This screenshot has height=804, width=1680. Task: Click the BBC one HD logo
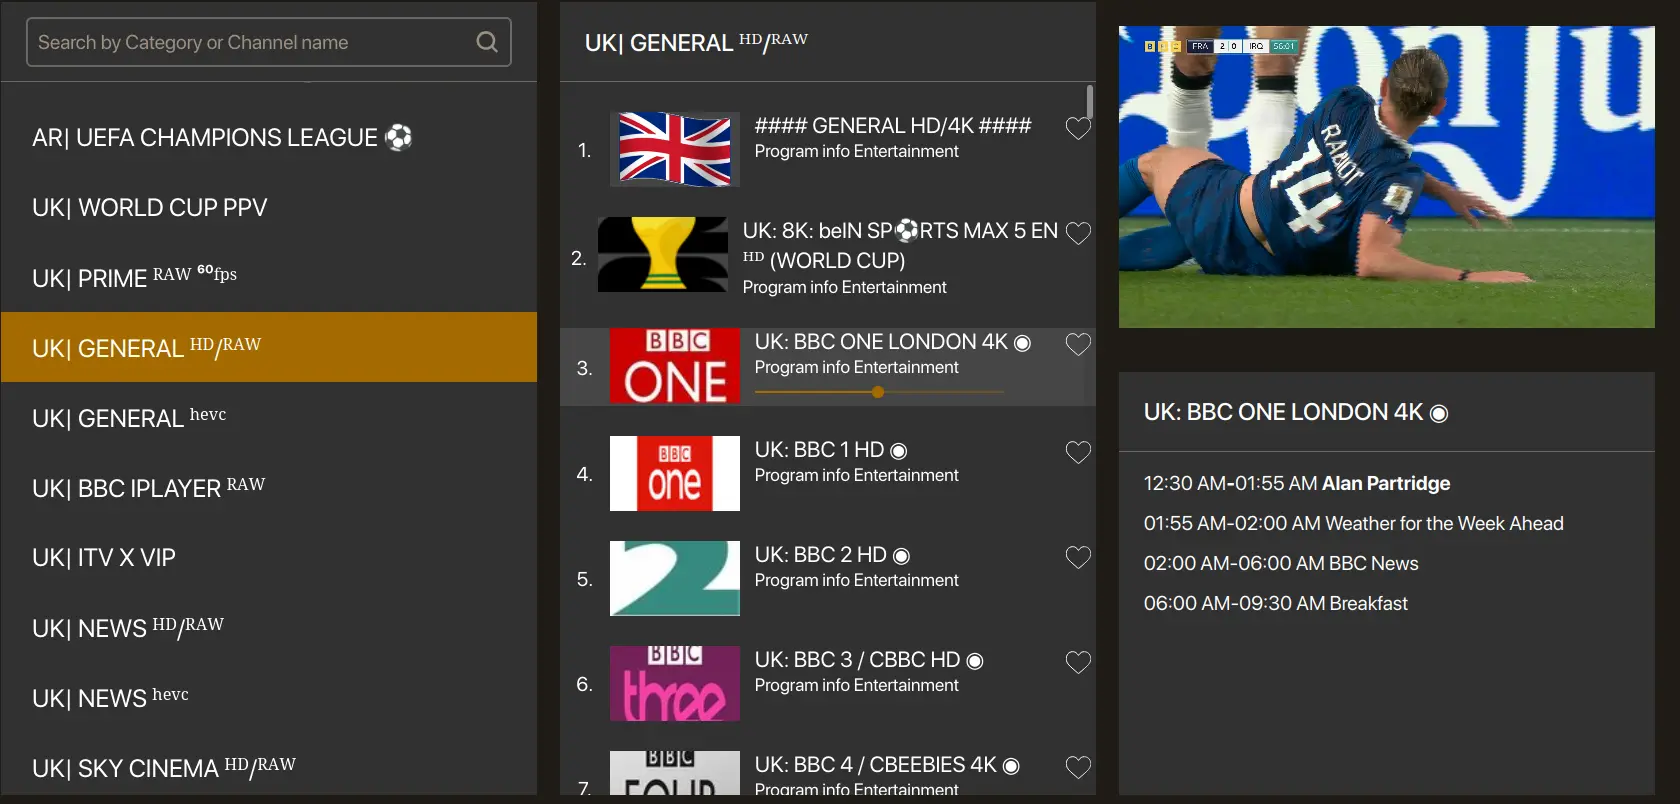pyautogui.click(x=675, y=473)
